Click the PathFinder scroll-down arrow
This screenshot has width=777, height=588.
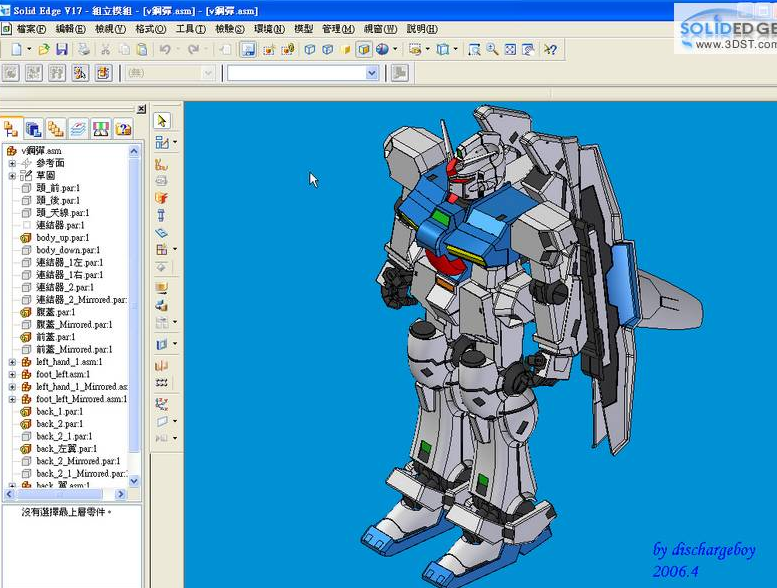tap(134, 480)
